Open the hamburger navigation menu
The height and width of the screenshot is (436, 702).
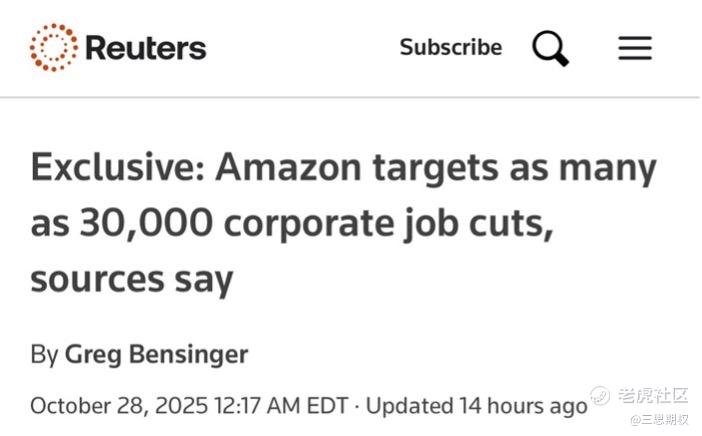[x=634, y=47]
